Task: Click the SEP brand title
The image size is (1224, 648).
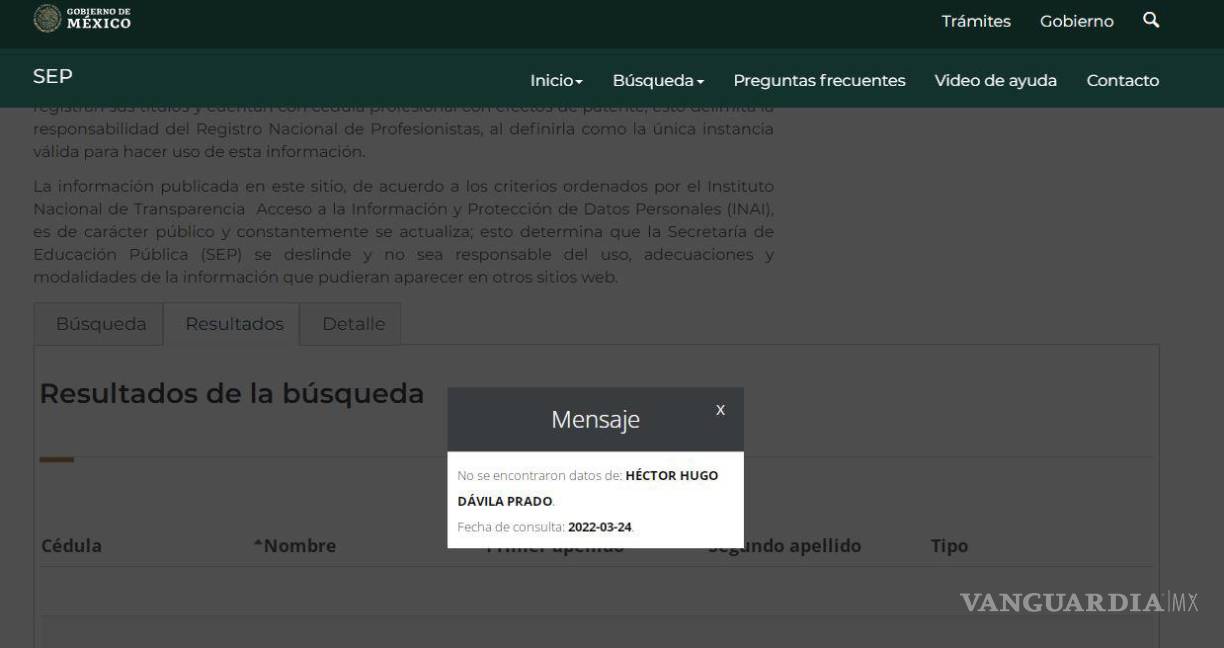Action: [x=52, y=77]
